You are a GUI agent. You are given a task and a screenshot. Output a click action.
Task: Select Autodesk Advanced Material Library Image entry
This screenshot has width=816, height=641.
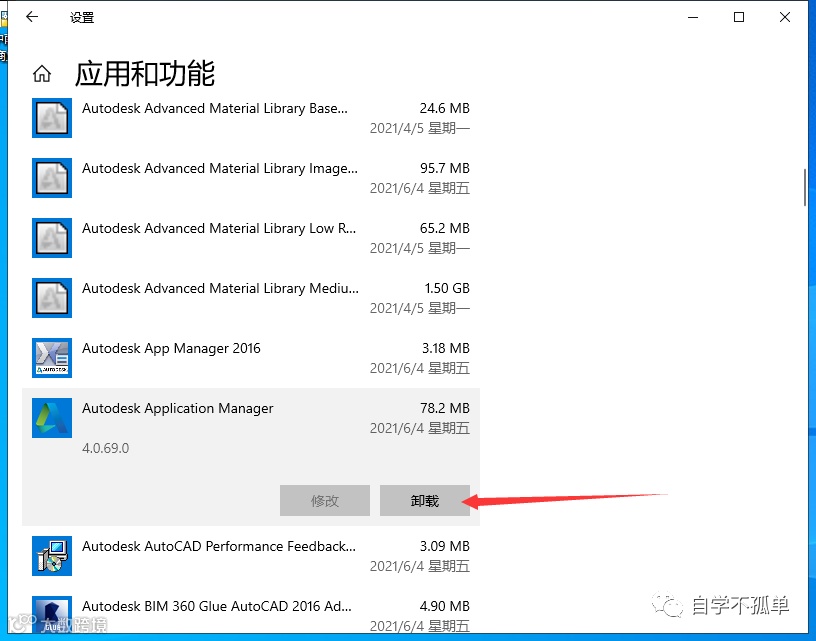[x=251, y=178]
